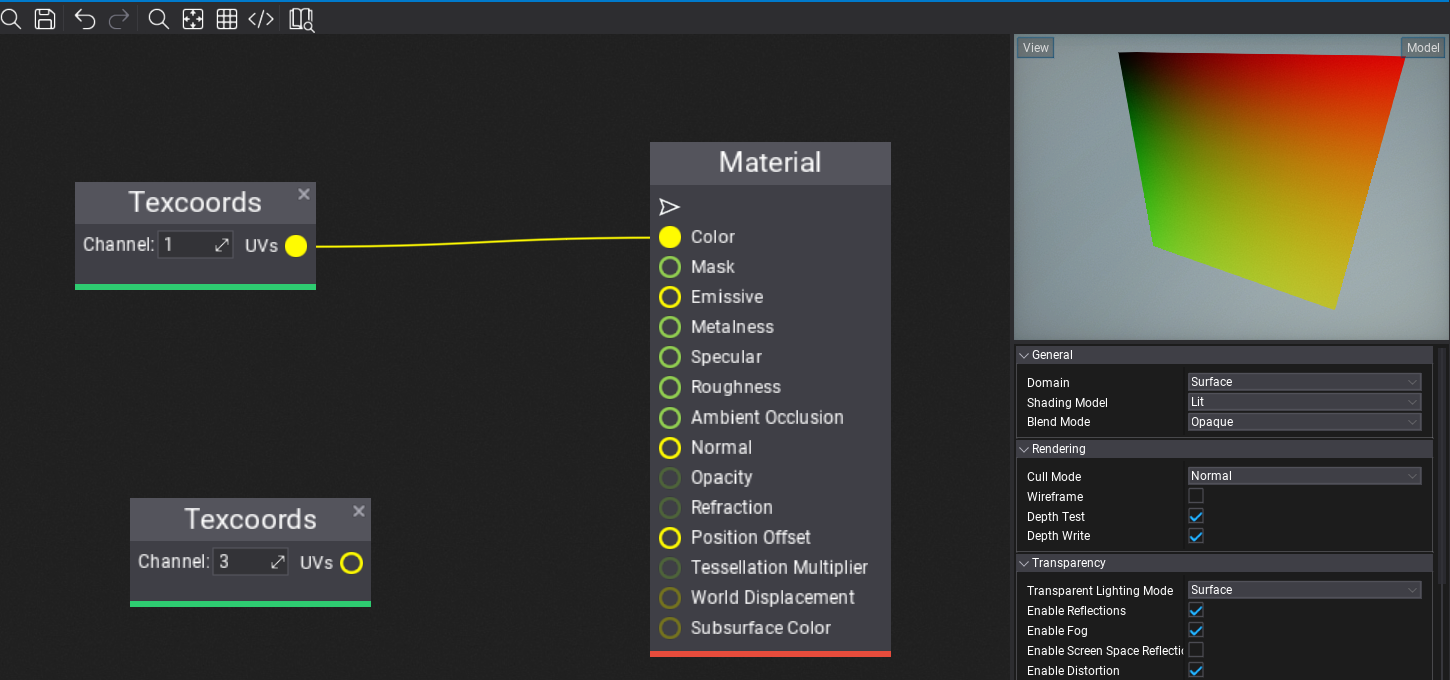
Task: Click the Material node arrow output
Action: [669, 207]
